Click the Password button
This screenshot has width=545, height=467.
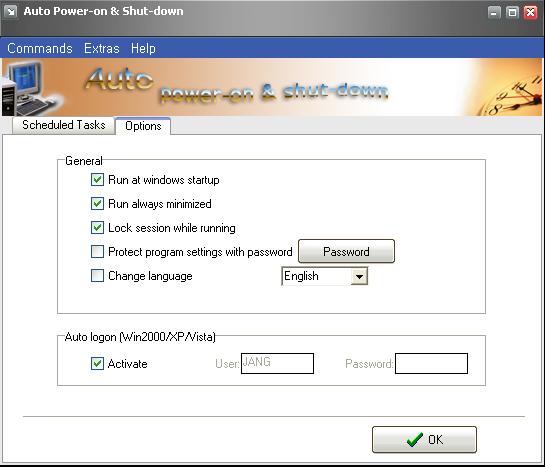coord(346,251)
